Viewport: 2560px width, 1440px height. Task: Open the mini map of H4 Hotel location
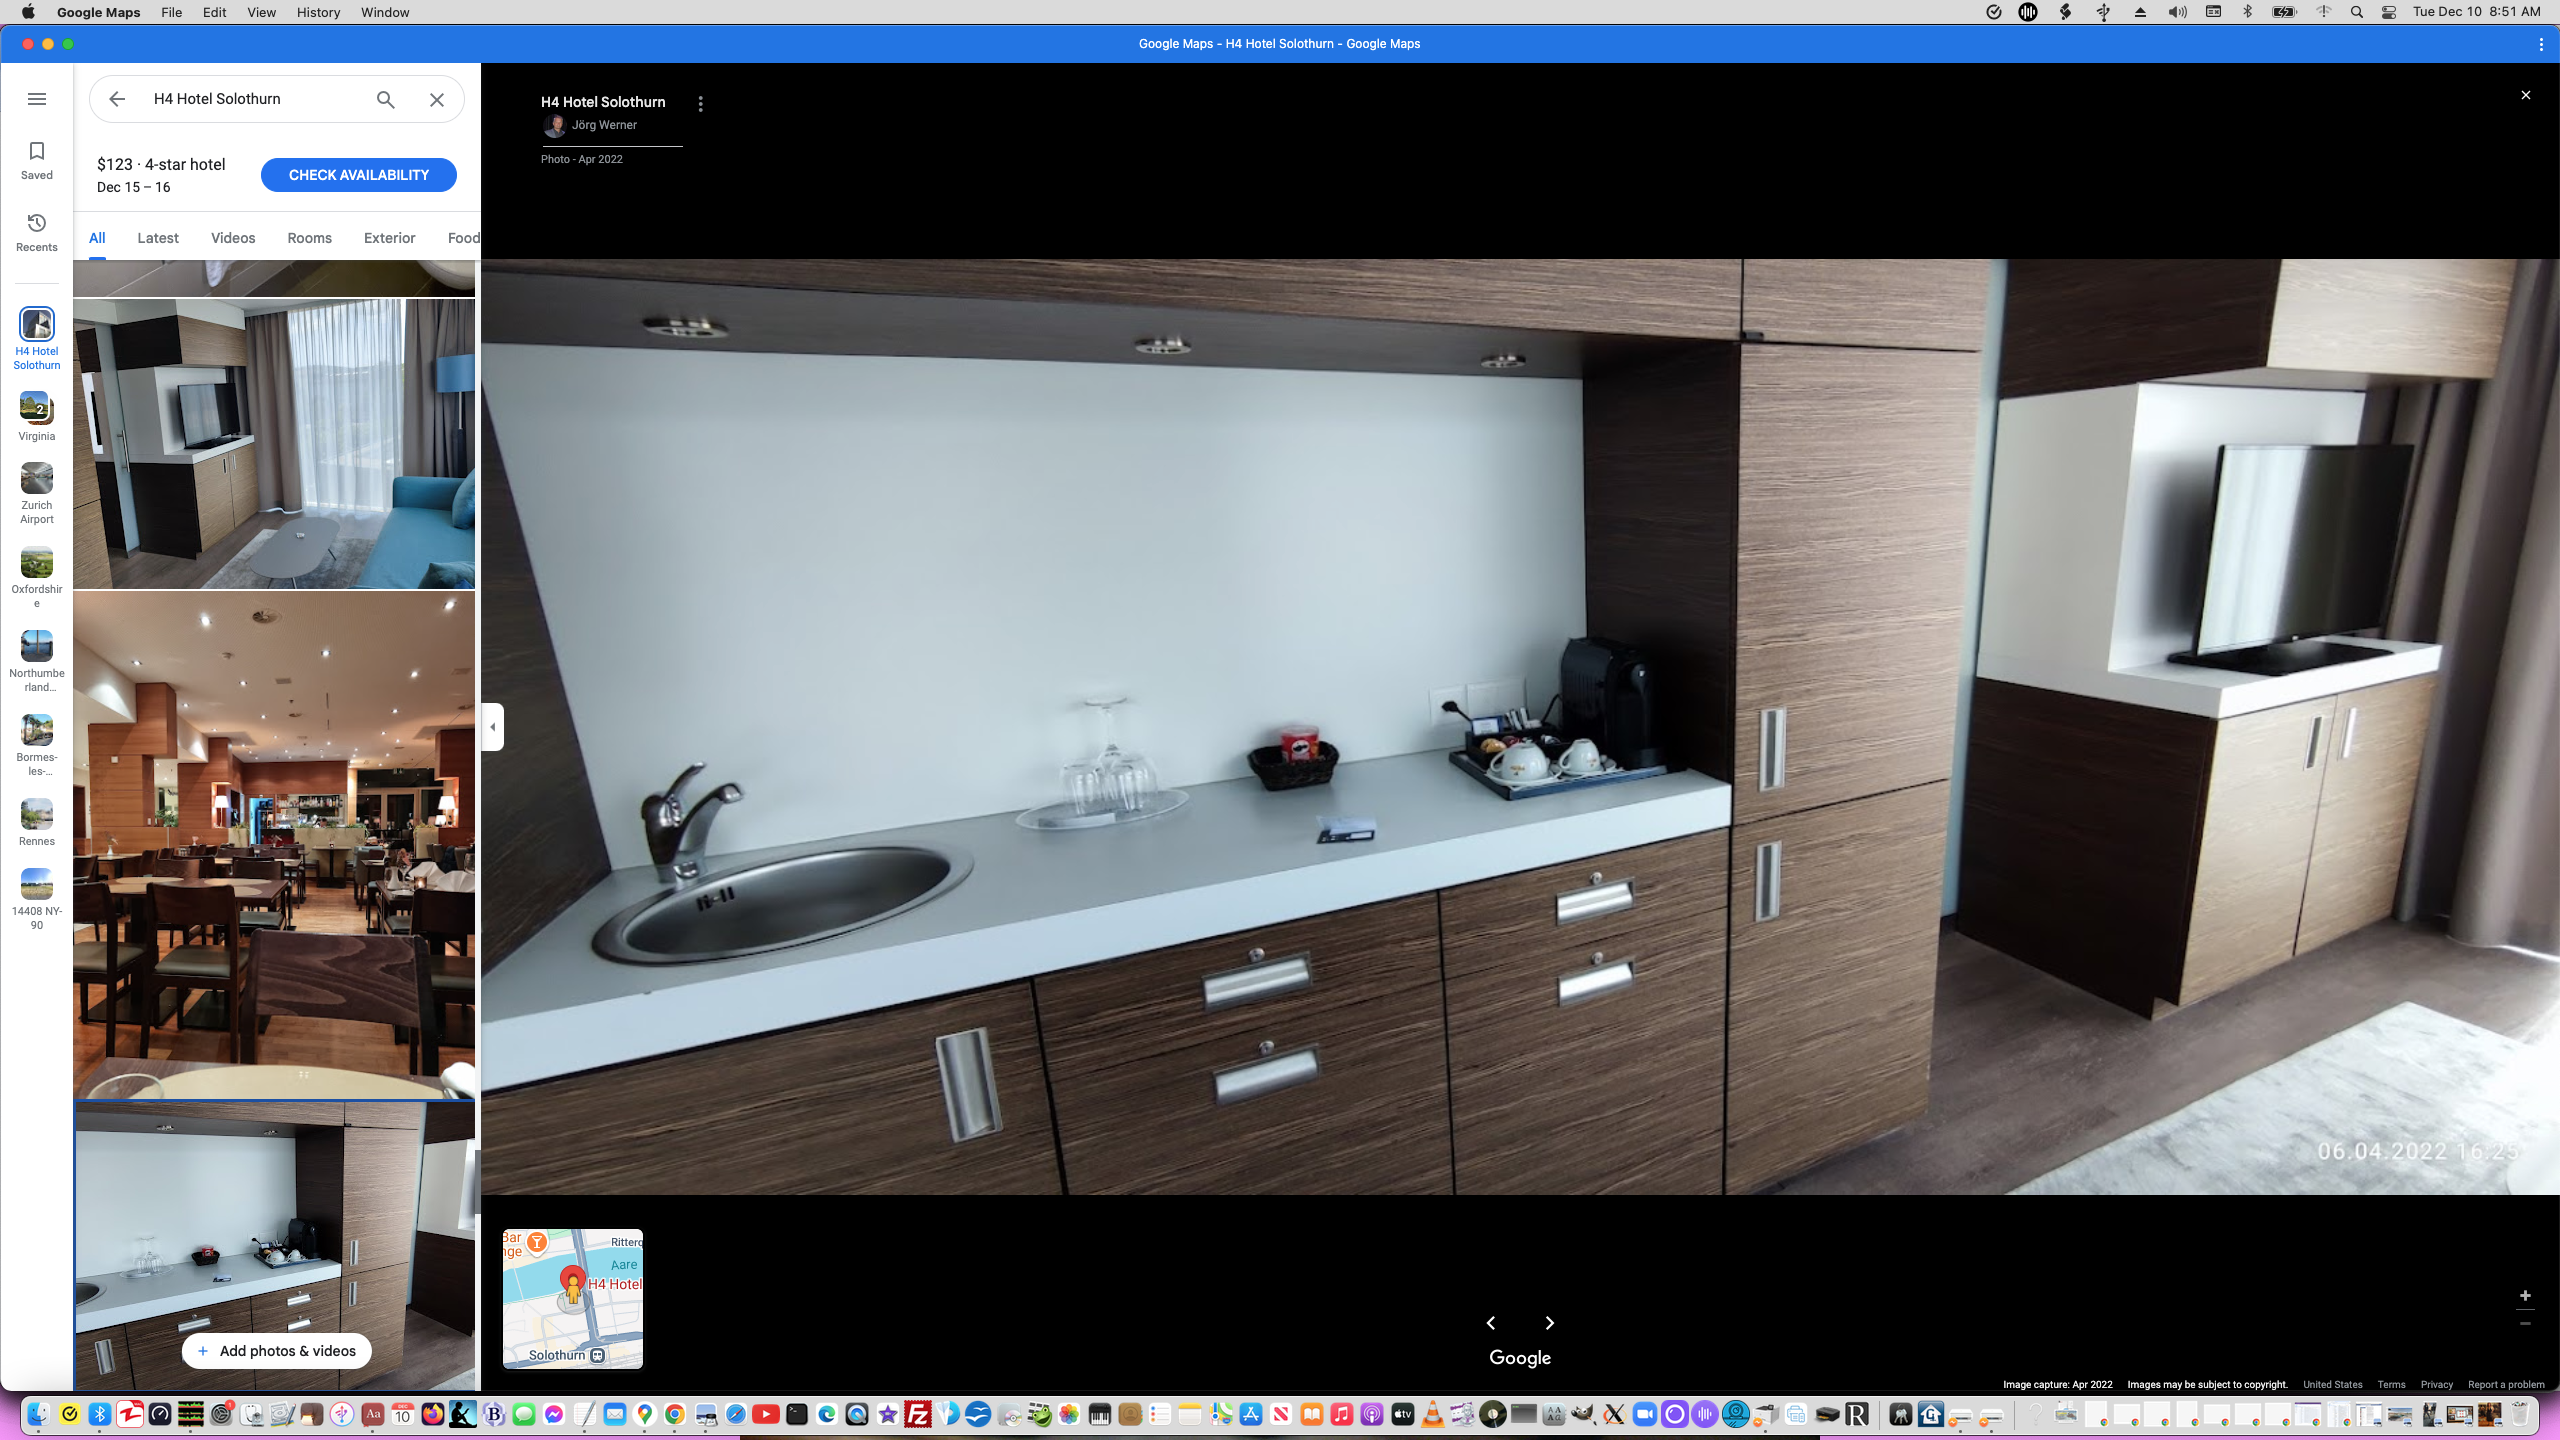572,1298
